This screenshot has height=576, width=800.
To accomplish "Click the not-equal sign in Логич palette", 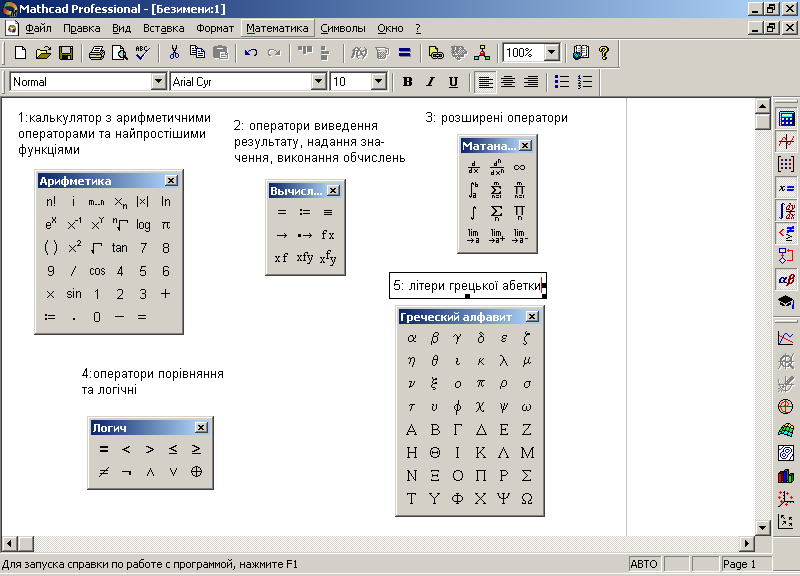I will click(x=104, y=472).
